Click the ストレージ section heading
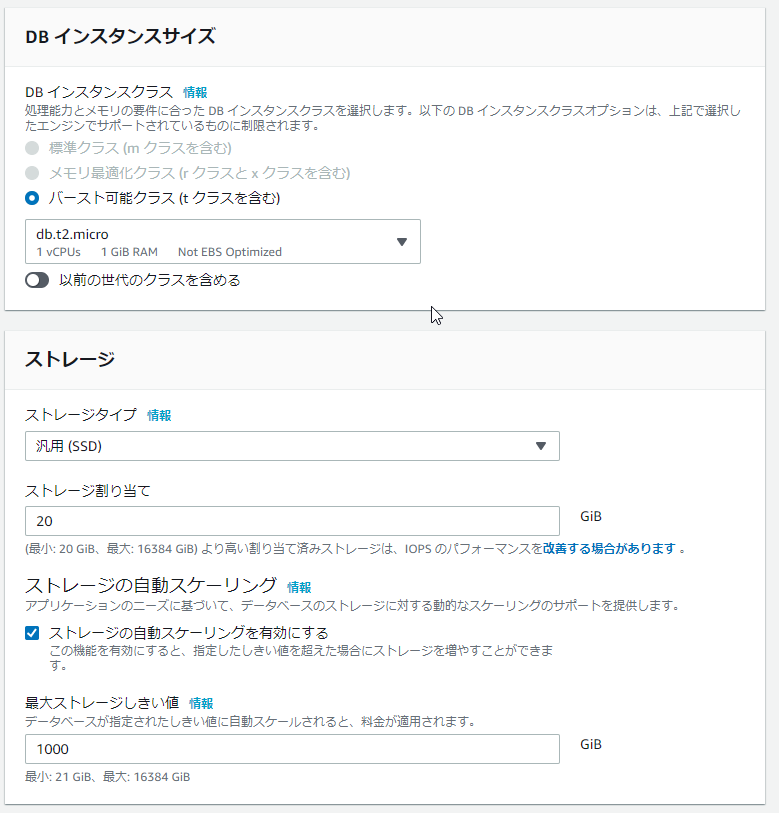 click(70, 359)
